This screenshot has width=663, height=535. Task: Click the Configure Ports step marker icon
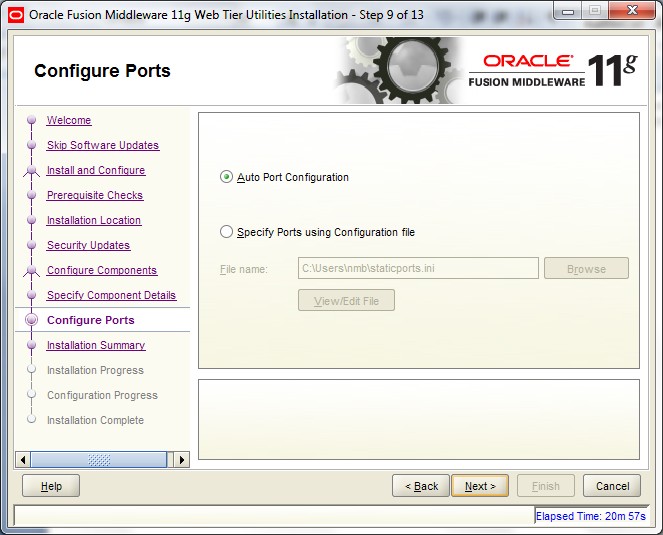pyautogui.click(x=31, y=320)
